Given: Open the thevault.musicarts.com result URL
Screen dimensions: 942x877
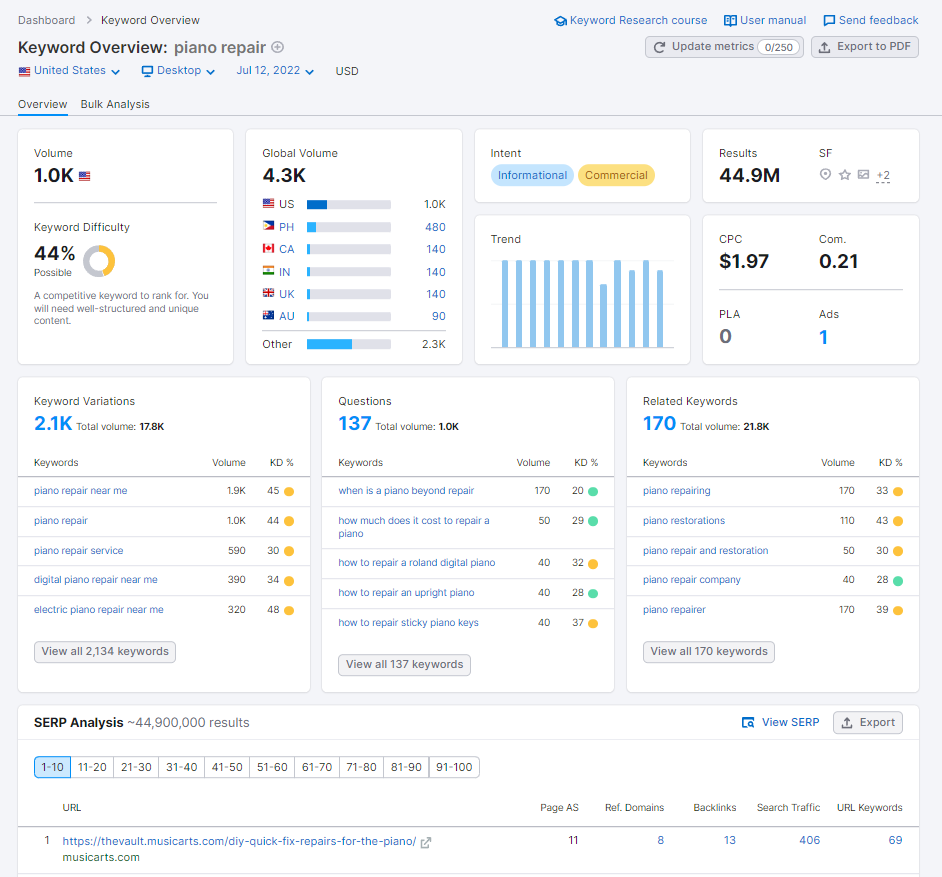Looking at the screenshot, I should (239, 842).
